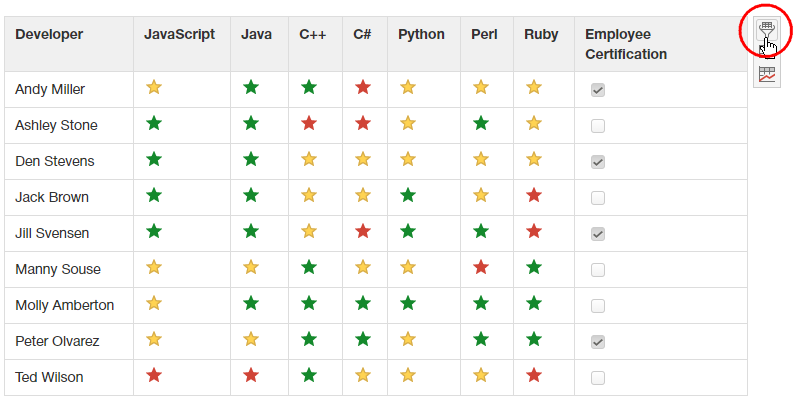Click the Jack Brown name cell

coord(52,197)
